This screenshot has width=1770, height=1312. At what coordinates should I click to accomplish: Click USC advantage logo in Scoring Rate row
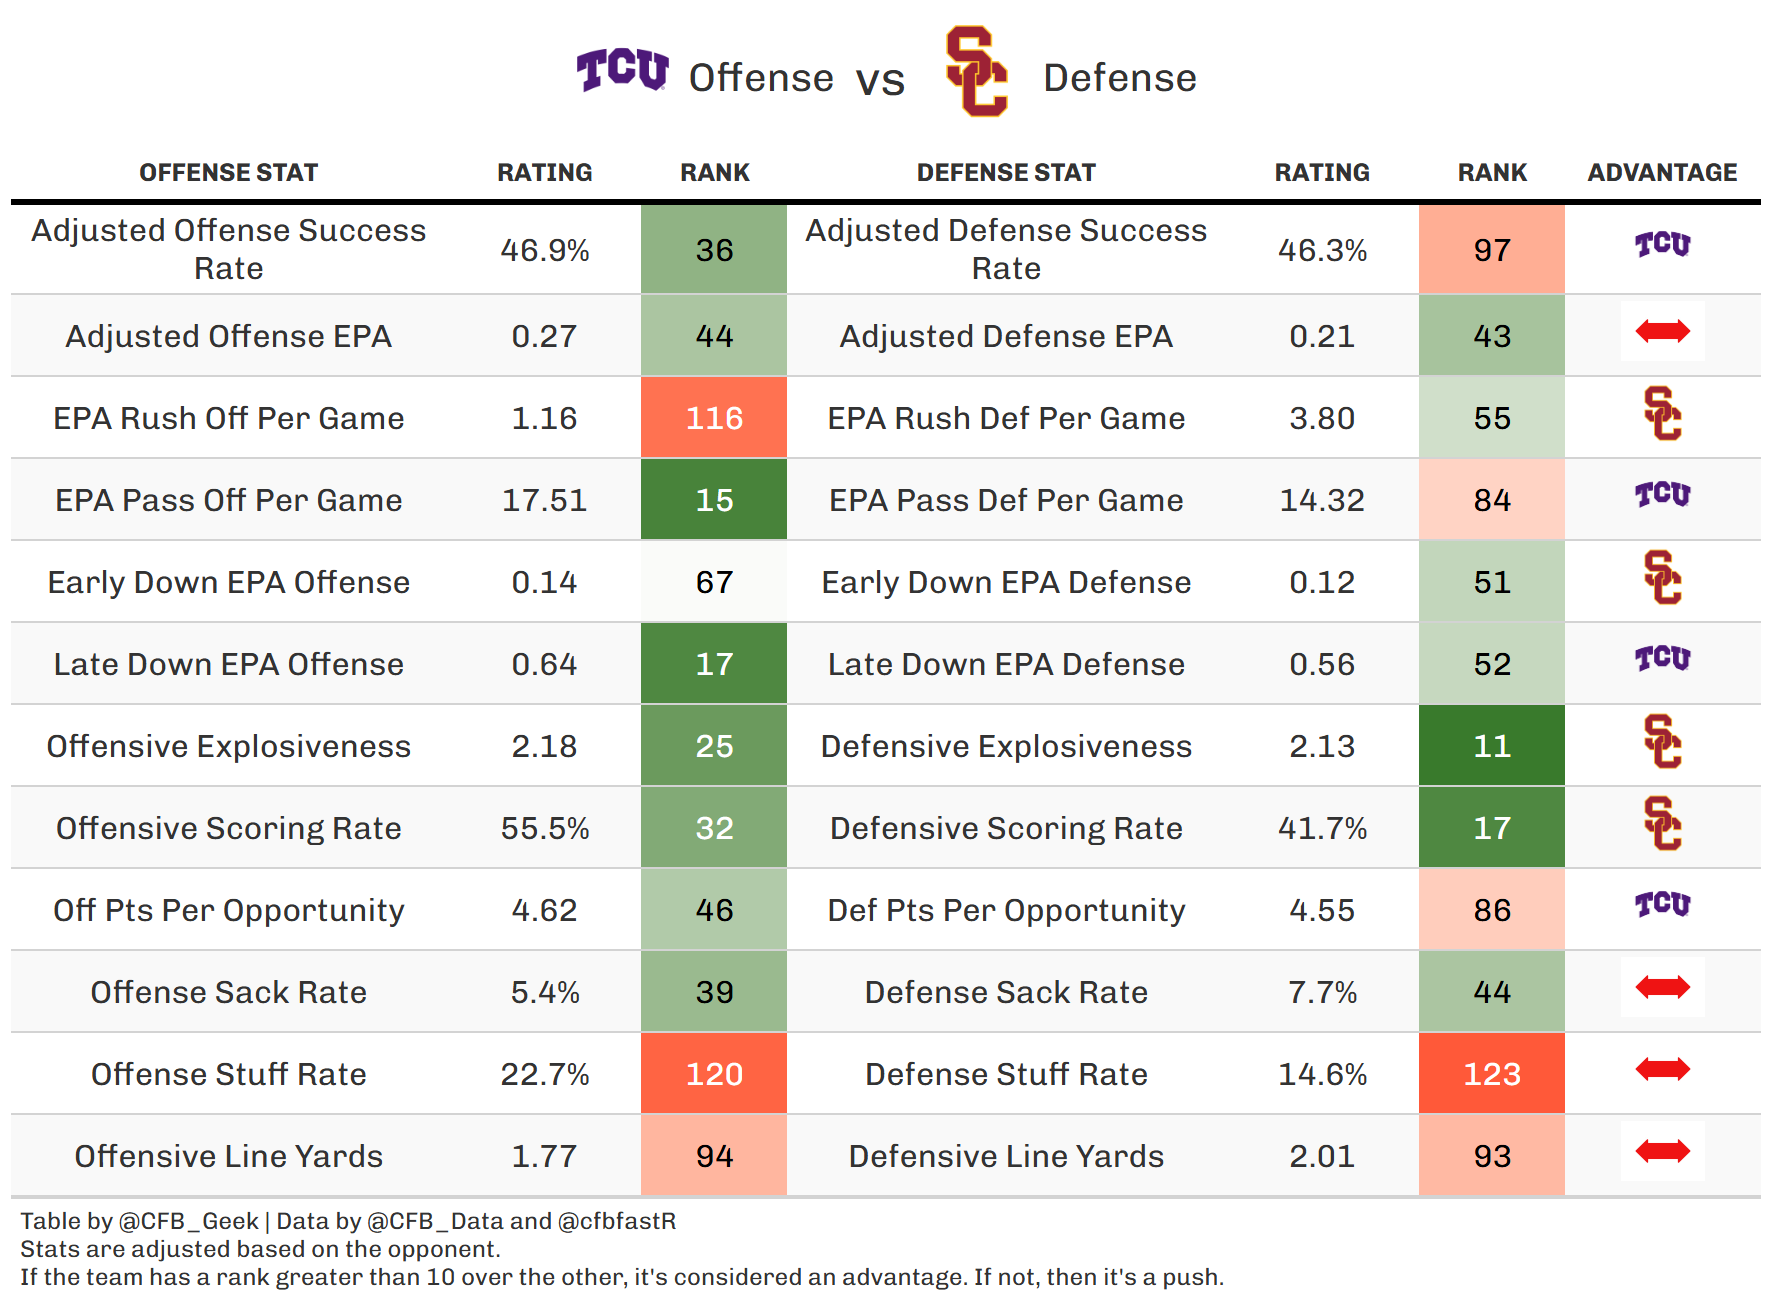tap(1662, 824)
